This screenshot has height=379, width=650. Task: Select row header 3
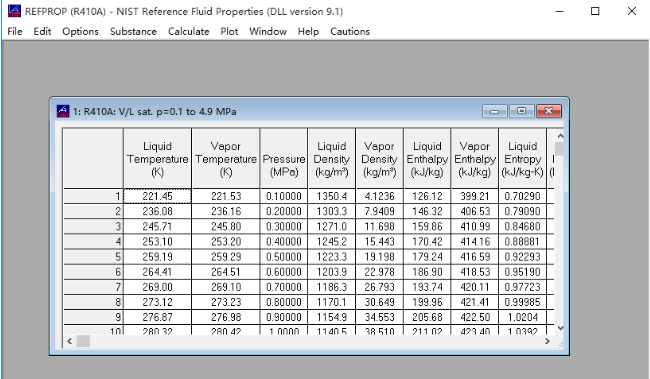click(x=93, y=226)
